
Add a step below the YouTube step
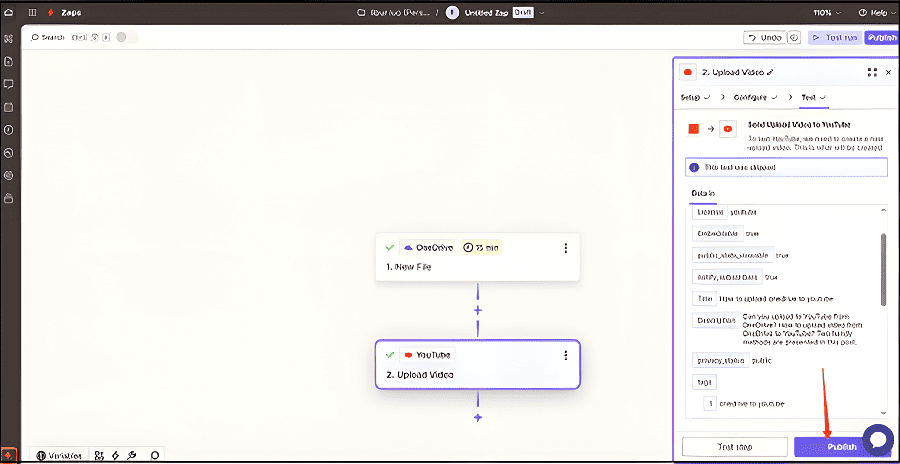click(478, 417)
